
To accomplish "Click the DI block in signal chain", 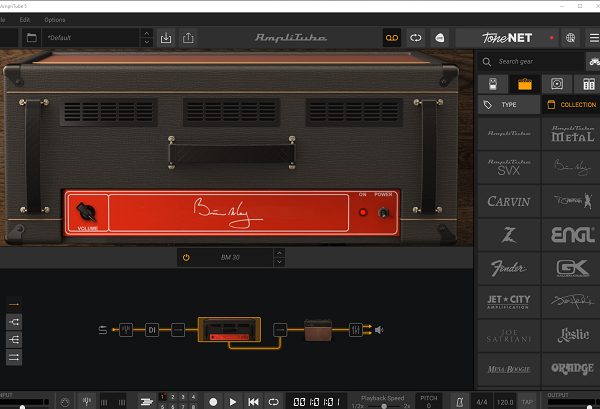I will tap(152, 330).
